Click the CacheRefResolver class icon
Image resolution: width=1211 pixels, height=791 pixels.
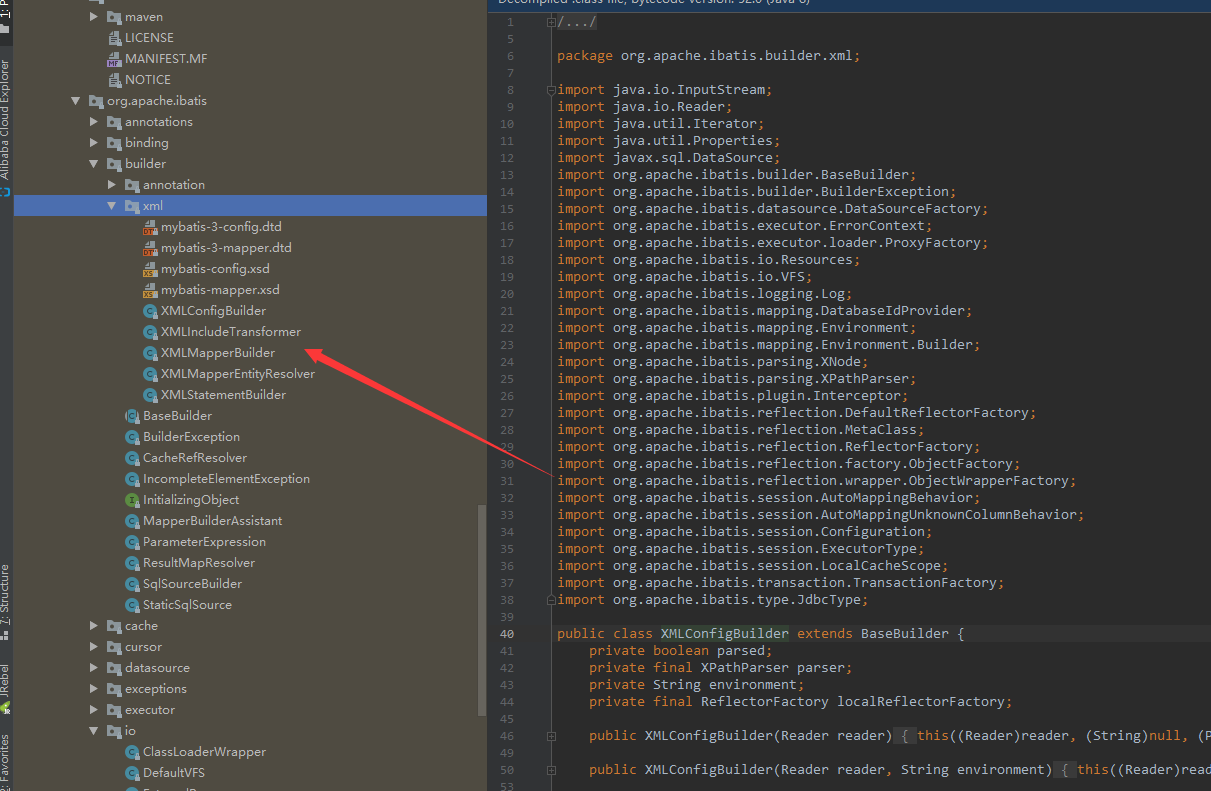[x=132, y=458]
